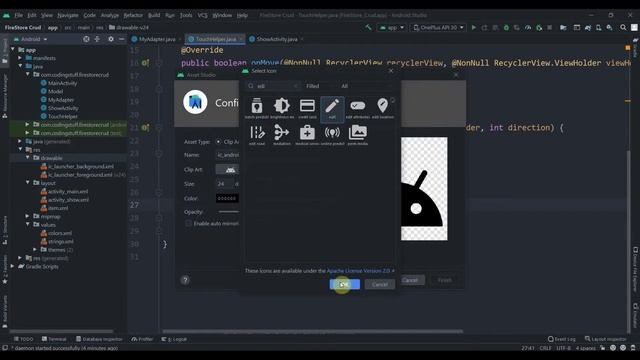Open the Logcat tool window
The width and height of the screenshot is (640, 360).
point(174,339)
